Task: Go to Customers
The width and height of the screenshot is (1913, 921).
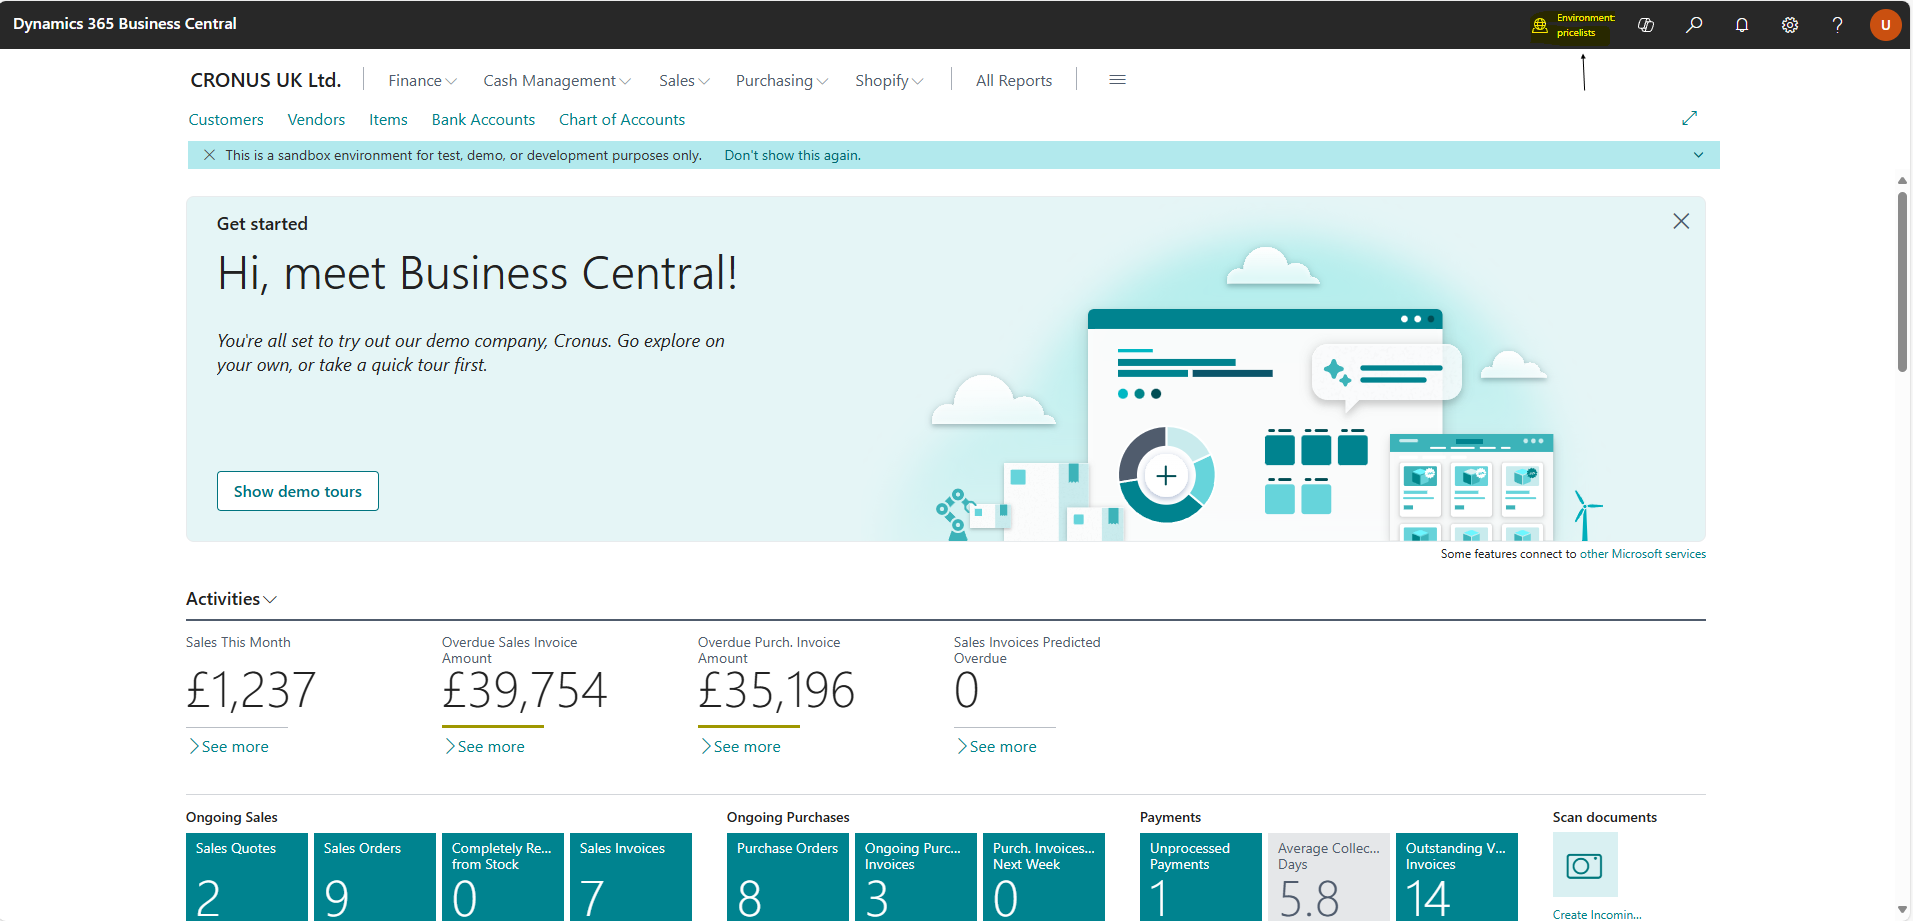Action: (x=226, y=120)
